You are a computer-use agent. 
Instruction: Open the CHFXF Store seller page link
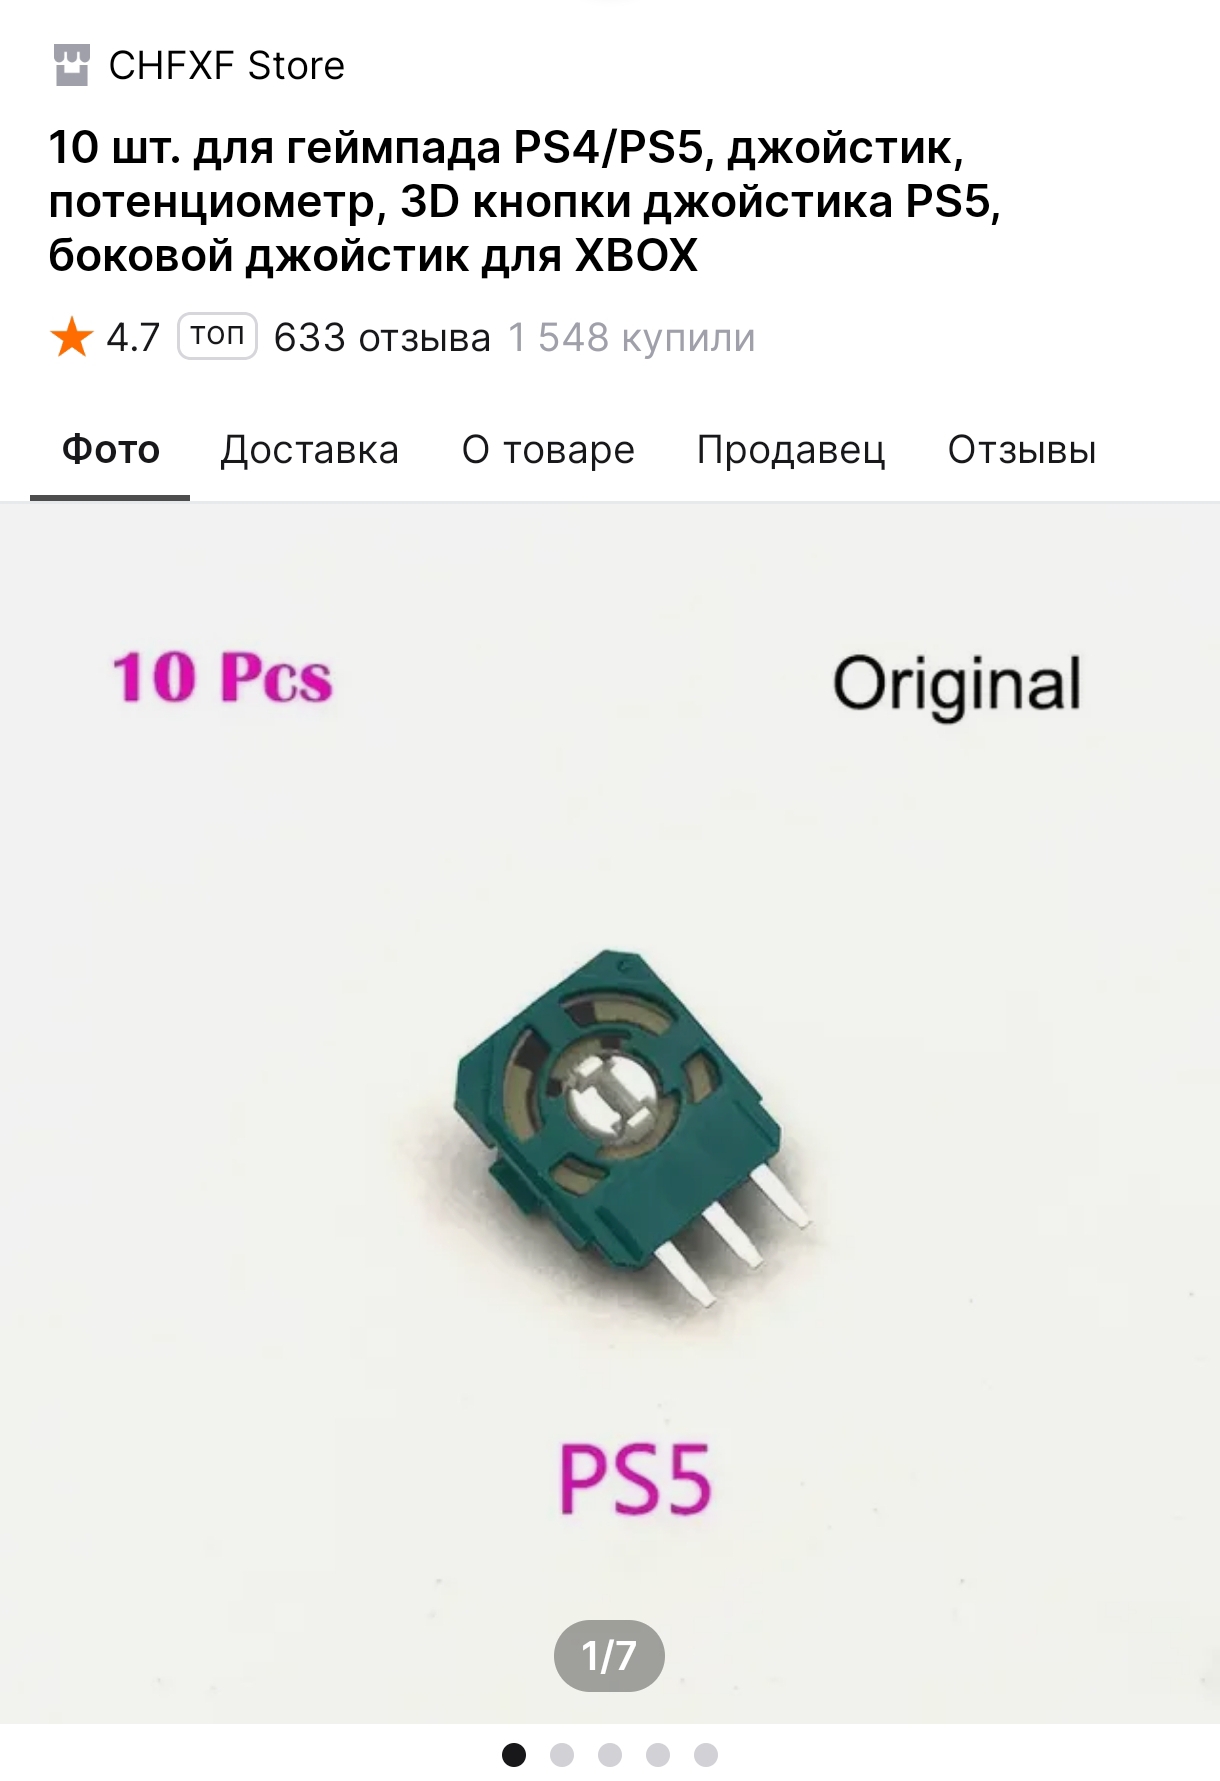(x=226, y=66)
